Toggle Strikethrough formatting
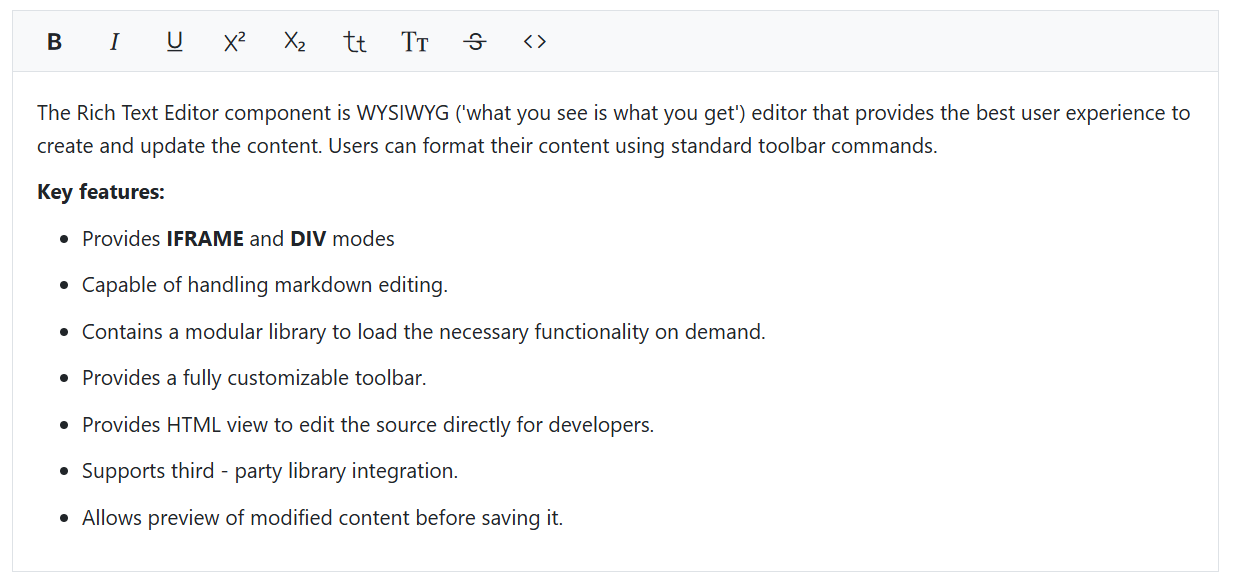1236x586 pixels. 474,41
